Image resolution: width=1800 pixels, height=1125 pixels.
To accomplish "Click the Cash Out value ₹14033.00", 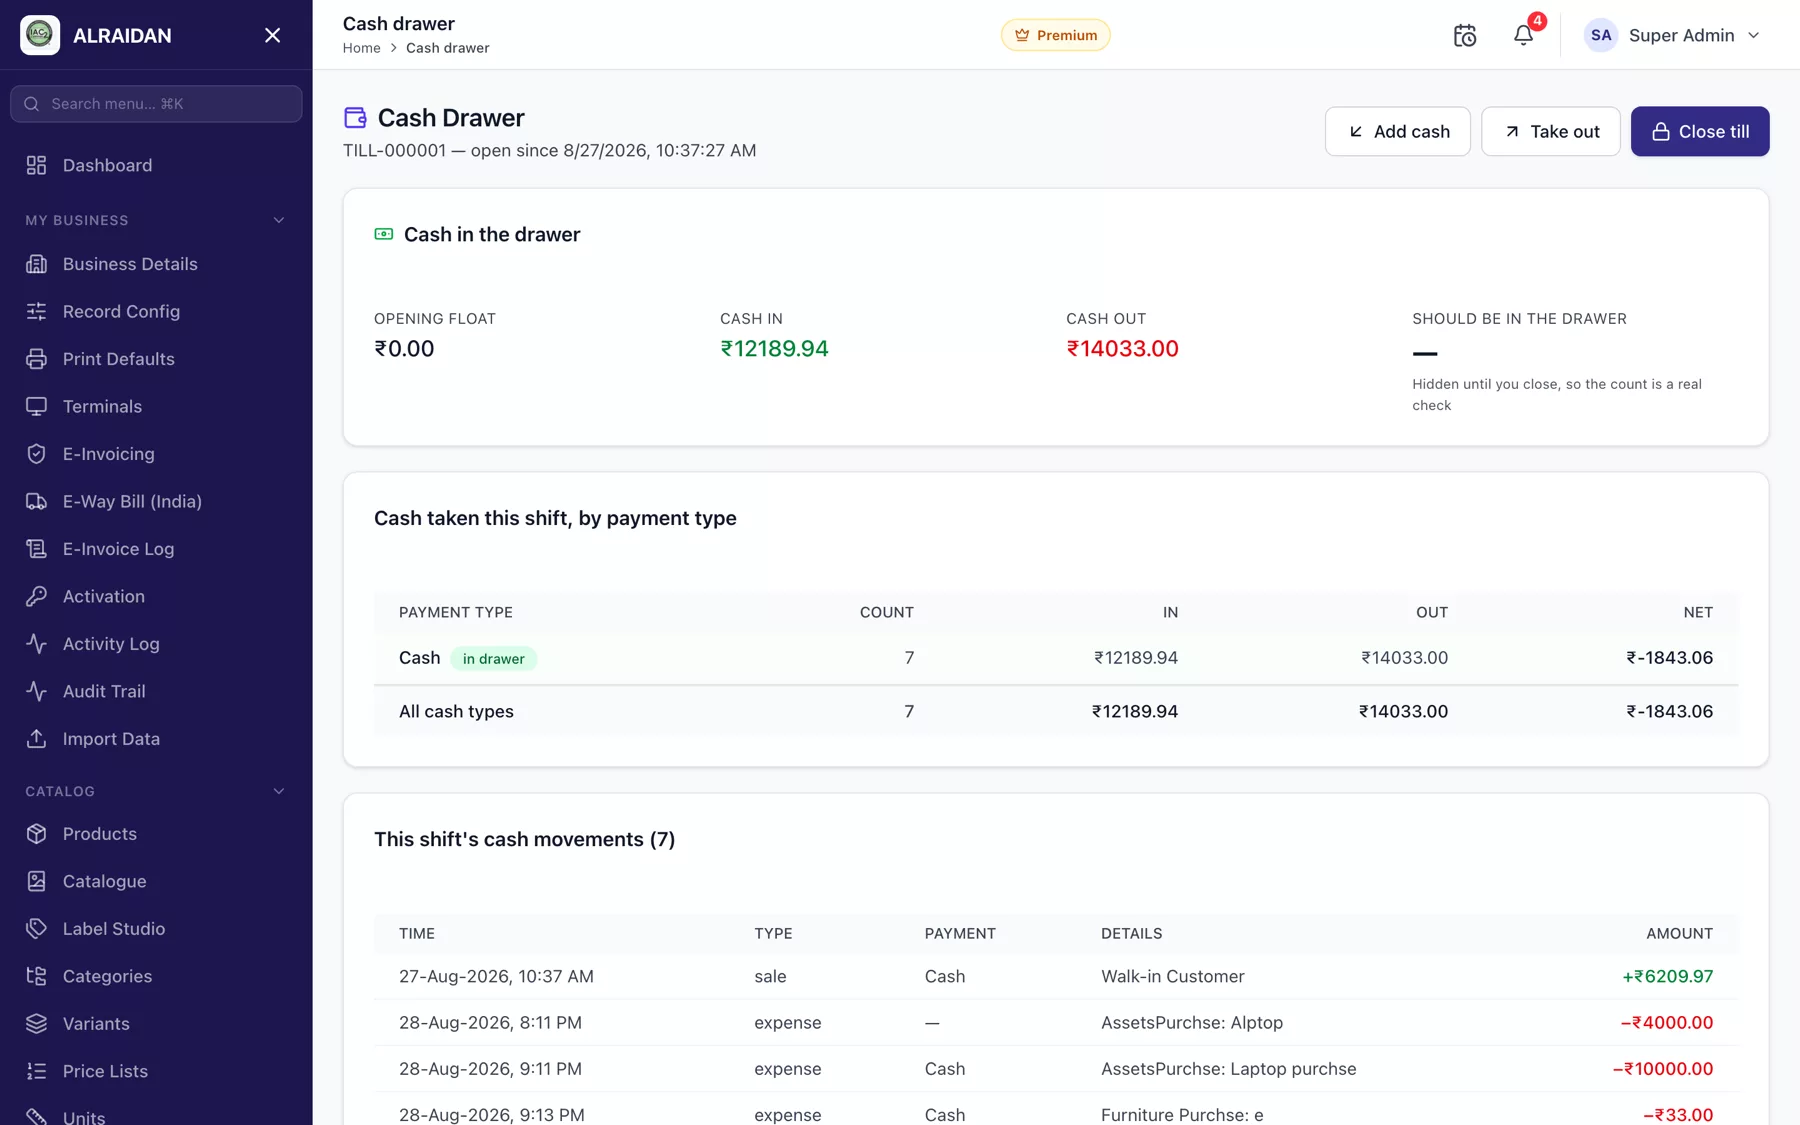I will tap(1122, 349).
